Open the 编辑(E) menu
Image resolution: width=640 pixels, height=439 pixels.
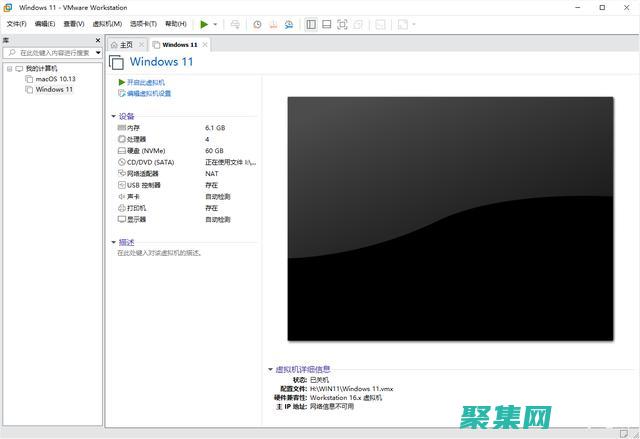[x=44, y=24]
